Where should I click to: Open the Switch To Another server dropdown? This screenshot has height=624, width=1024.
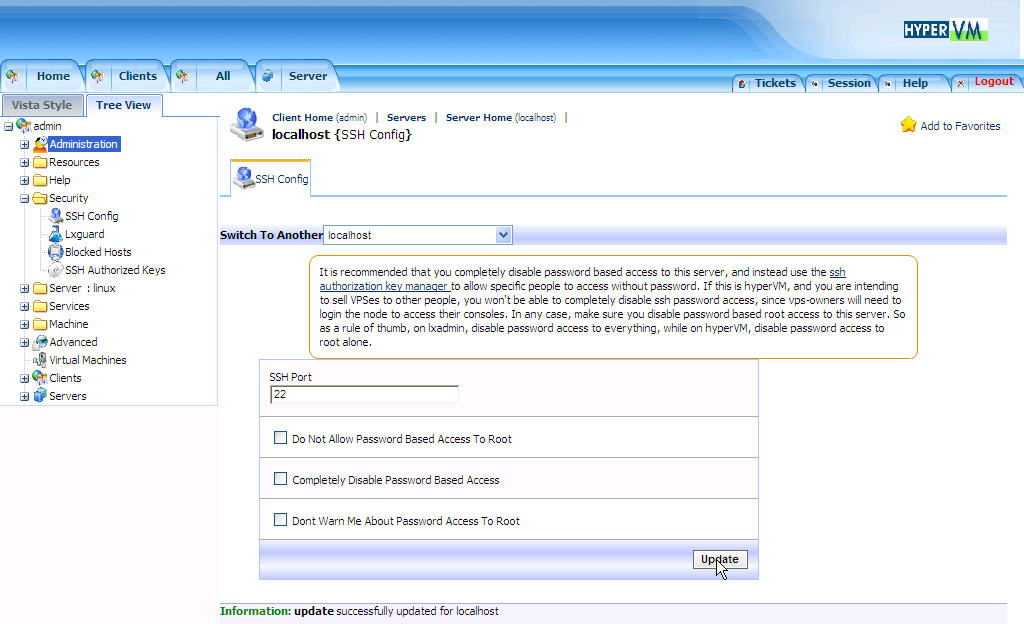(503, 235)
